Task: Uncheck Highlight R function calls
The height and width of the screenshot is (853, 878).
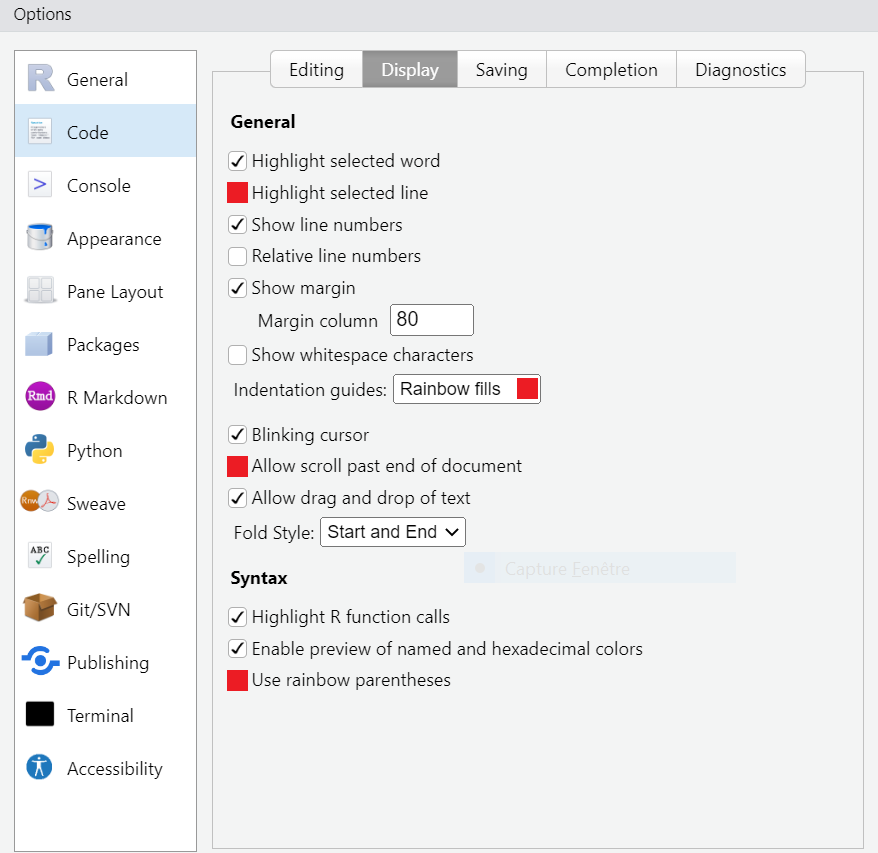Action: pos(238,617)
